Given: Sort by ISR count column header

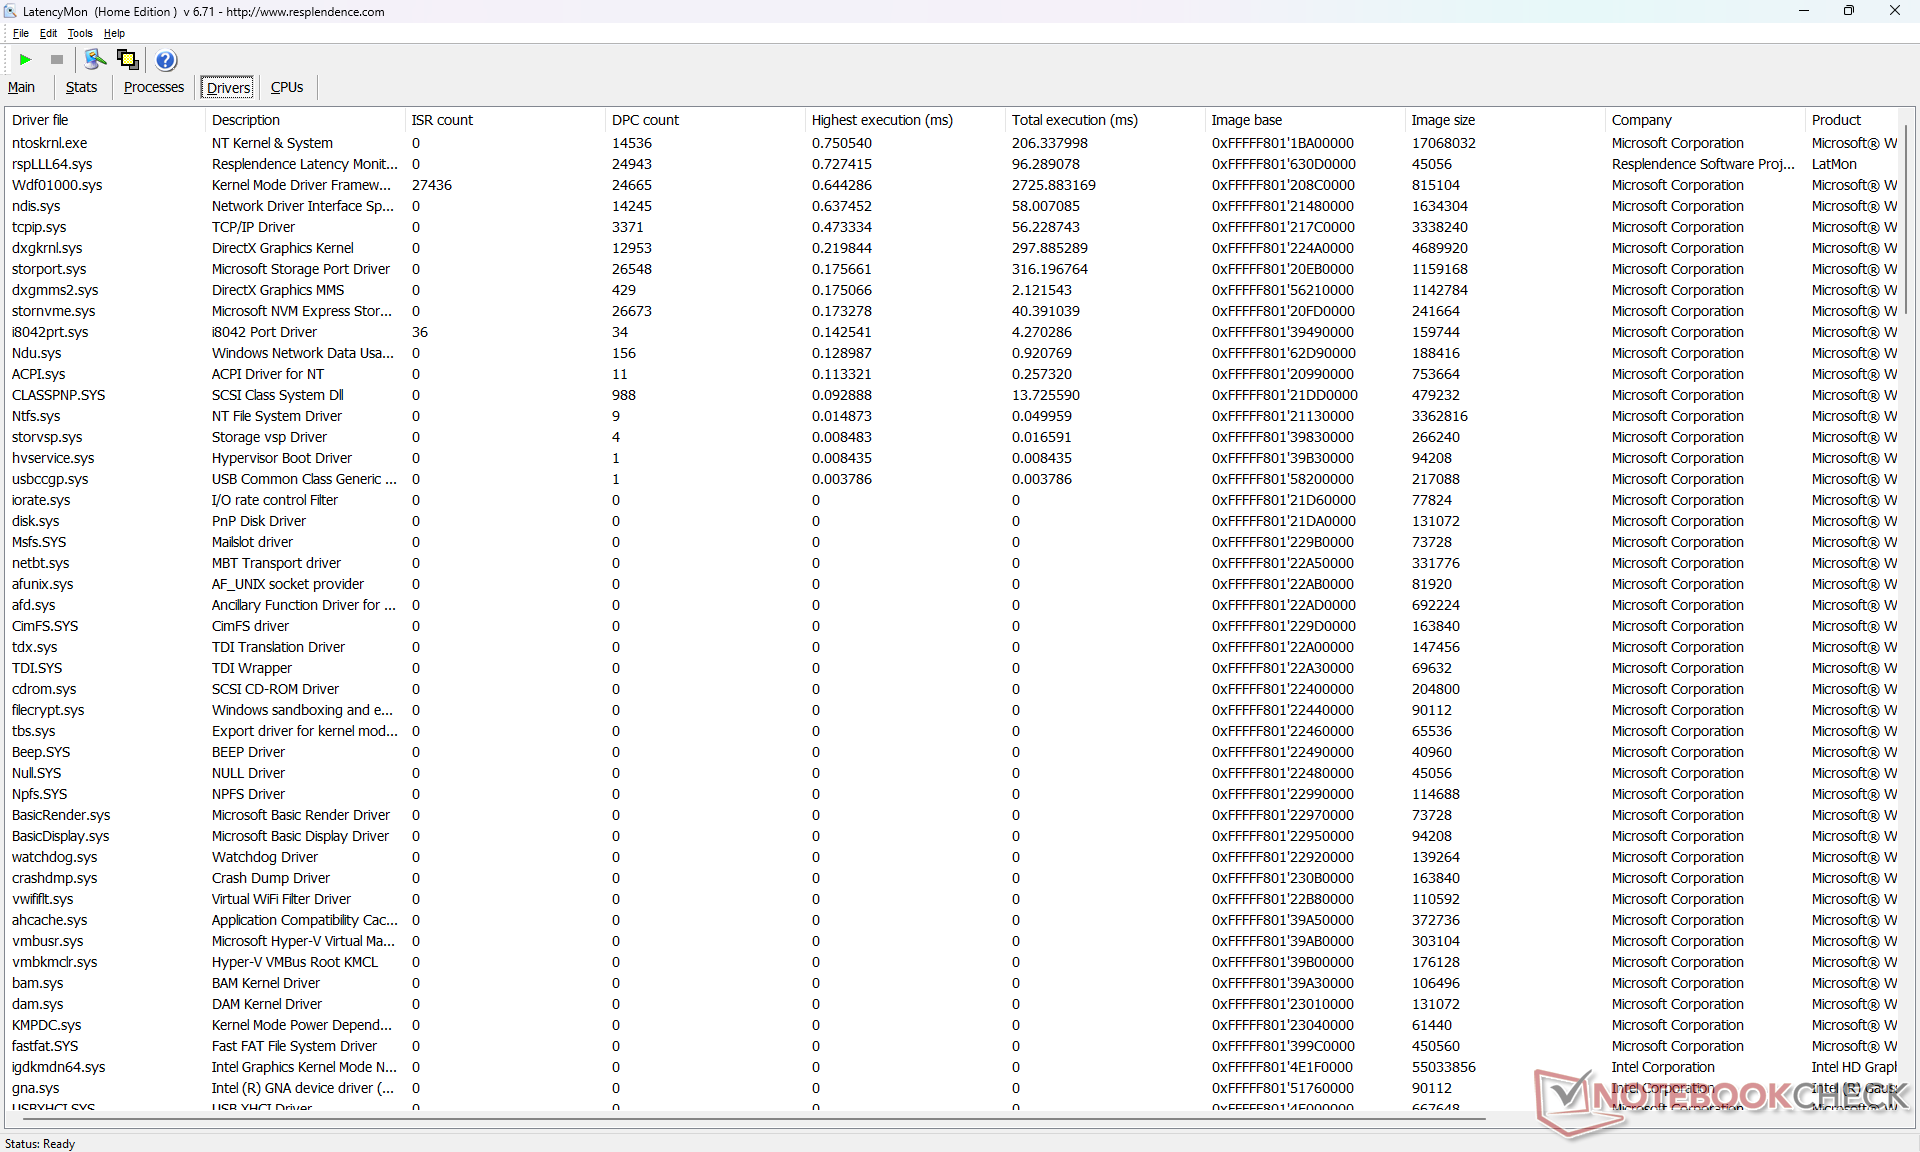Looking at the screenshot, I should pos(442,120).
